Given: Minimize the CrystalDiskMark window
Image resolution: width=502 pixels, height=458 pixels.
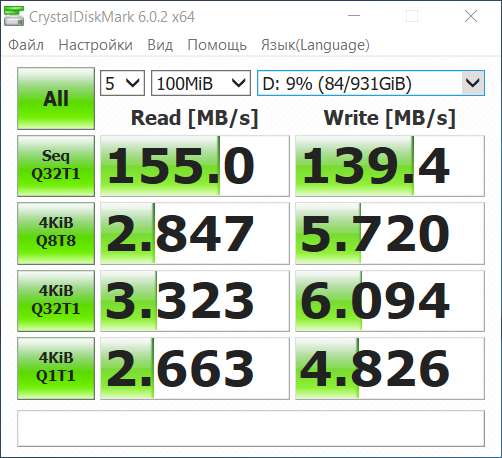Looking at the screenshot, I should [x=354, y=16].
